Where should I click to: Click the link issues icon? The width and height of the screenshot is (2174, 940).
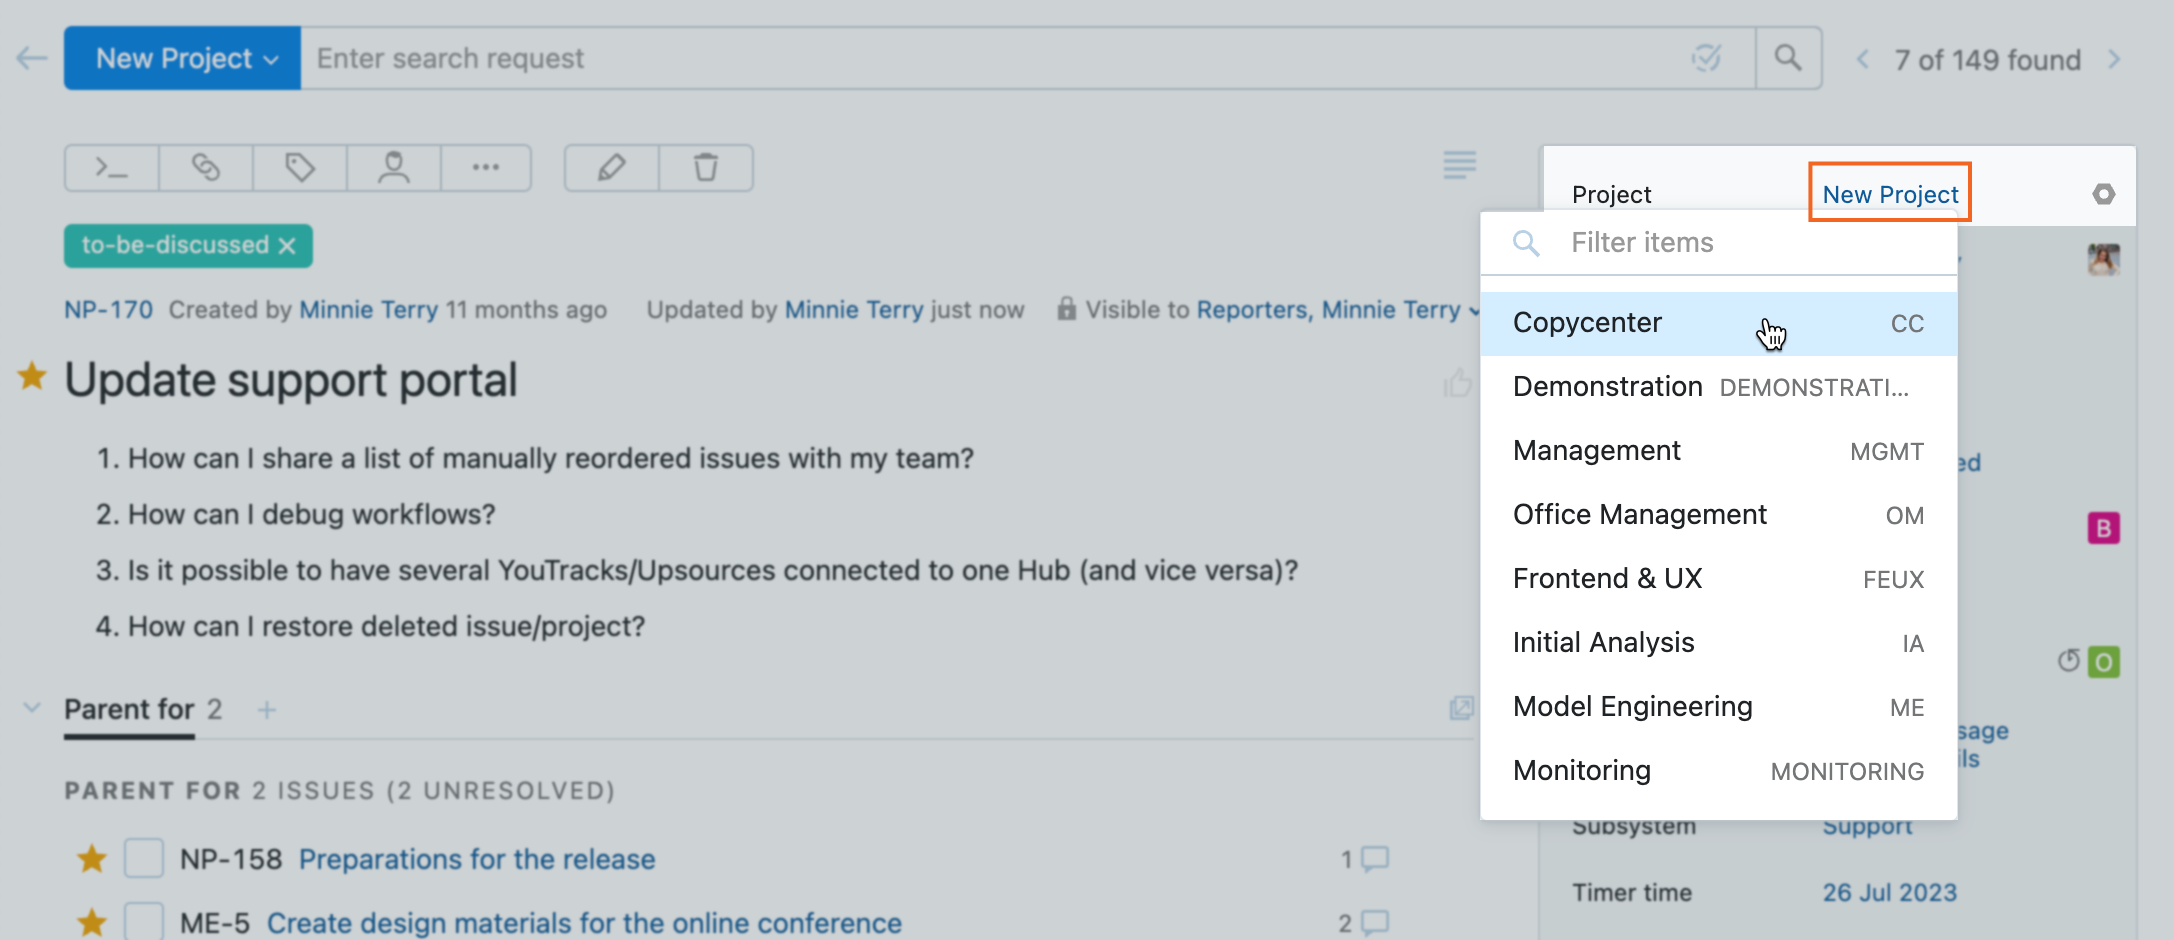pos(205,168)
